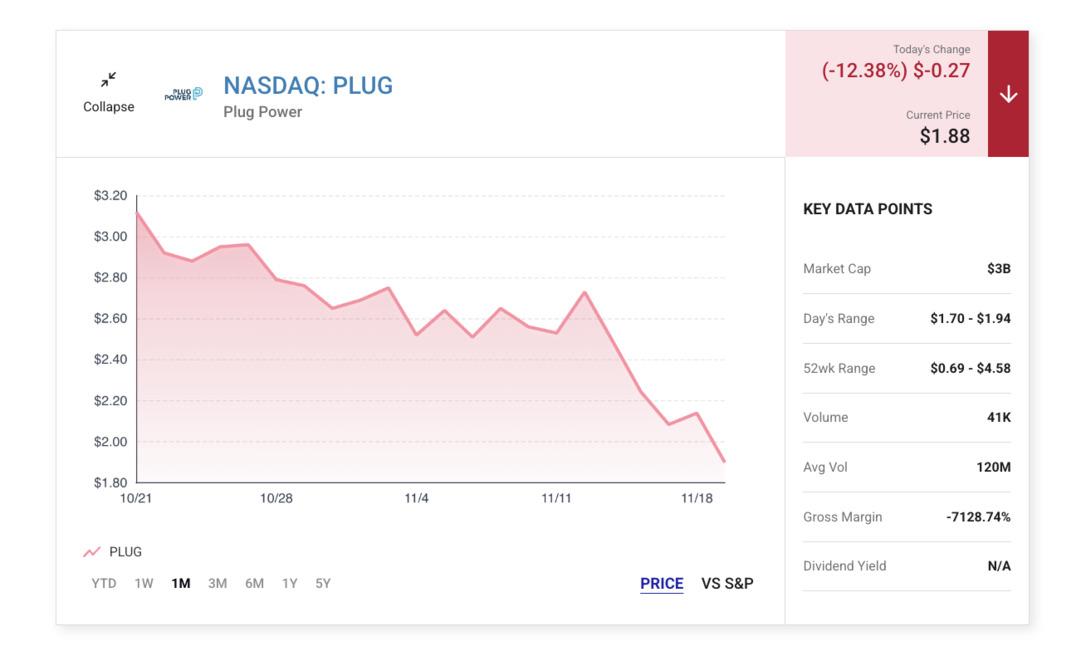Click the 52wk Range data row
This screenshot has height=656, width=1080.
click(x=906, y=368)
